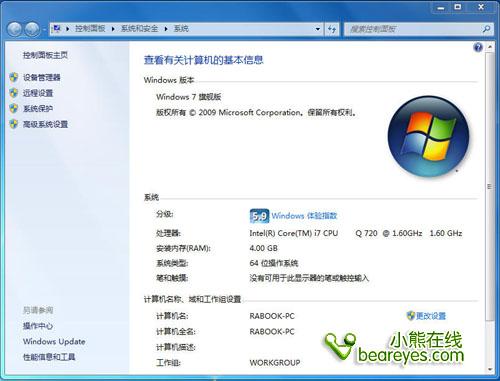The image size is (500, 381).
Task: Click the back navigation arrow button
Action: [x=15, y=29]
